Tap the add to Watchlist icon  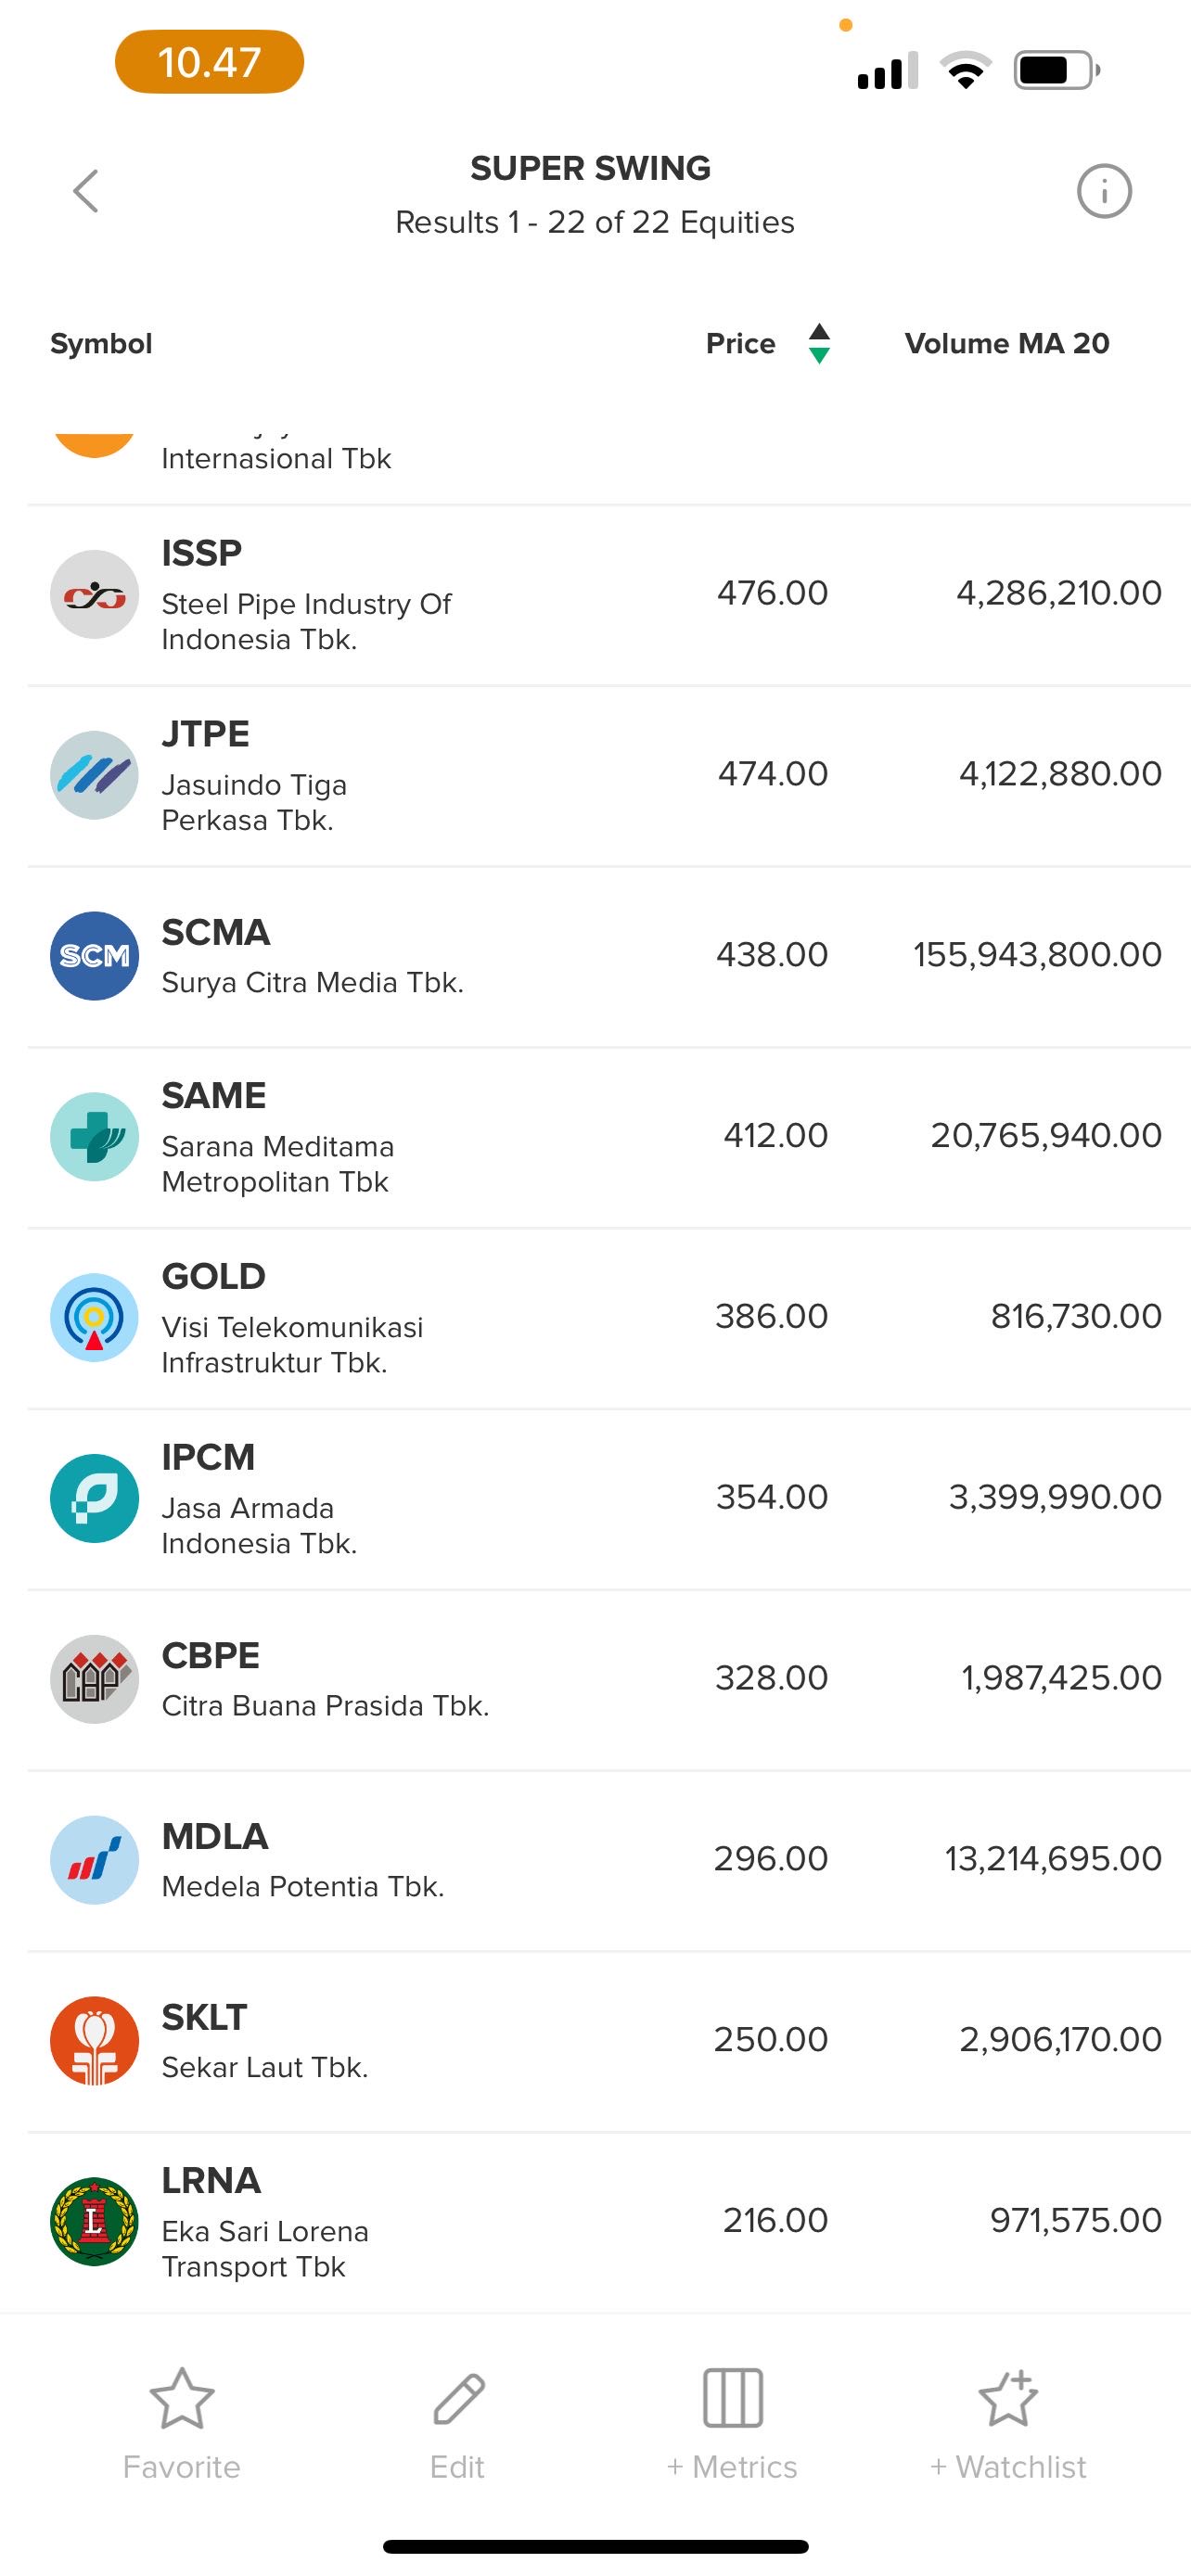[1007, 2398]
